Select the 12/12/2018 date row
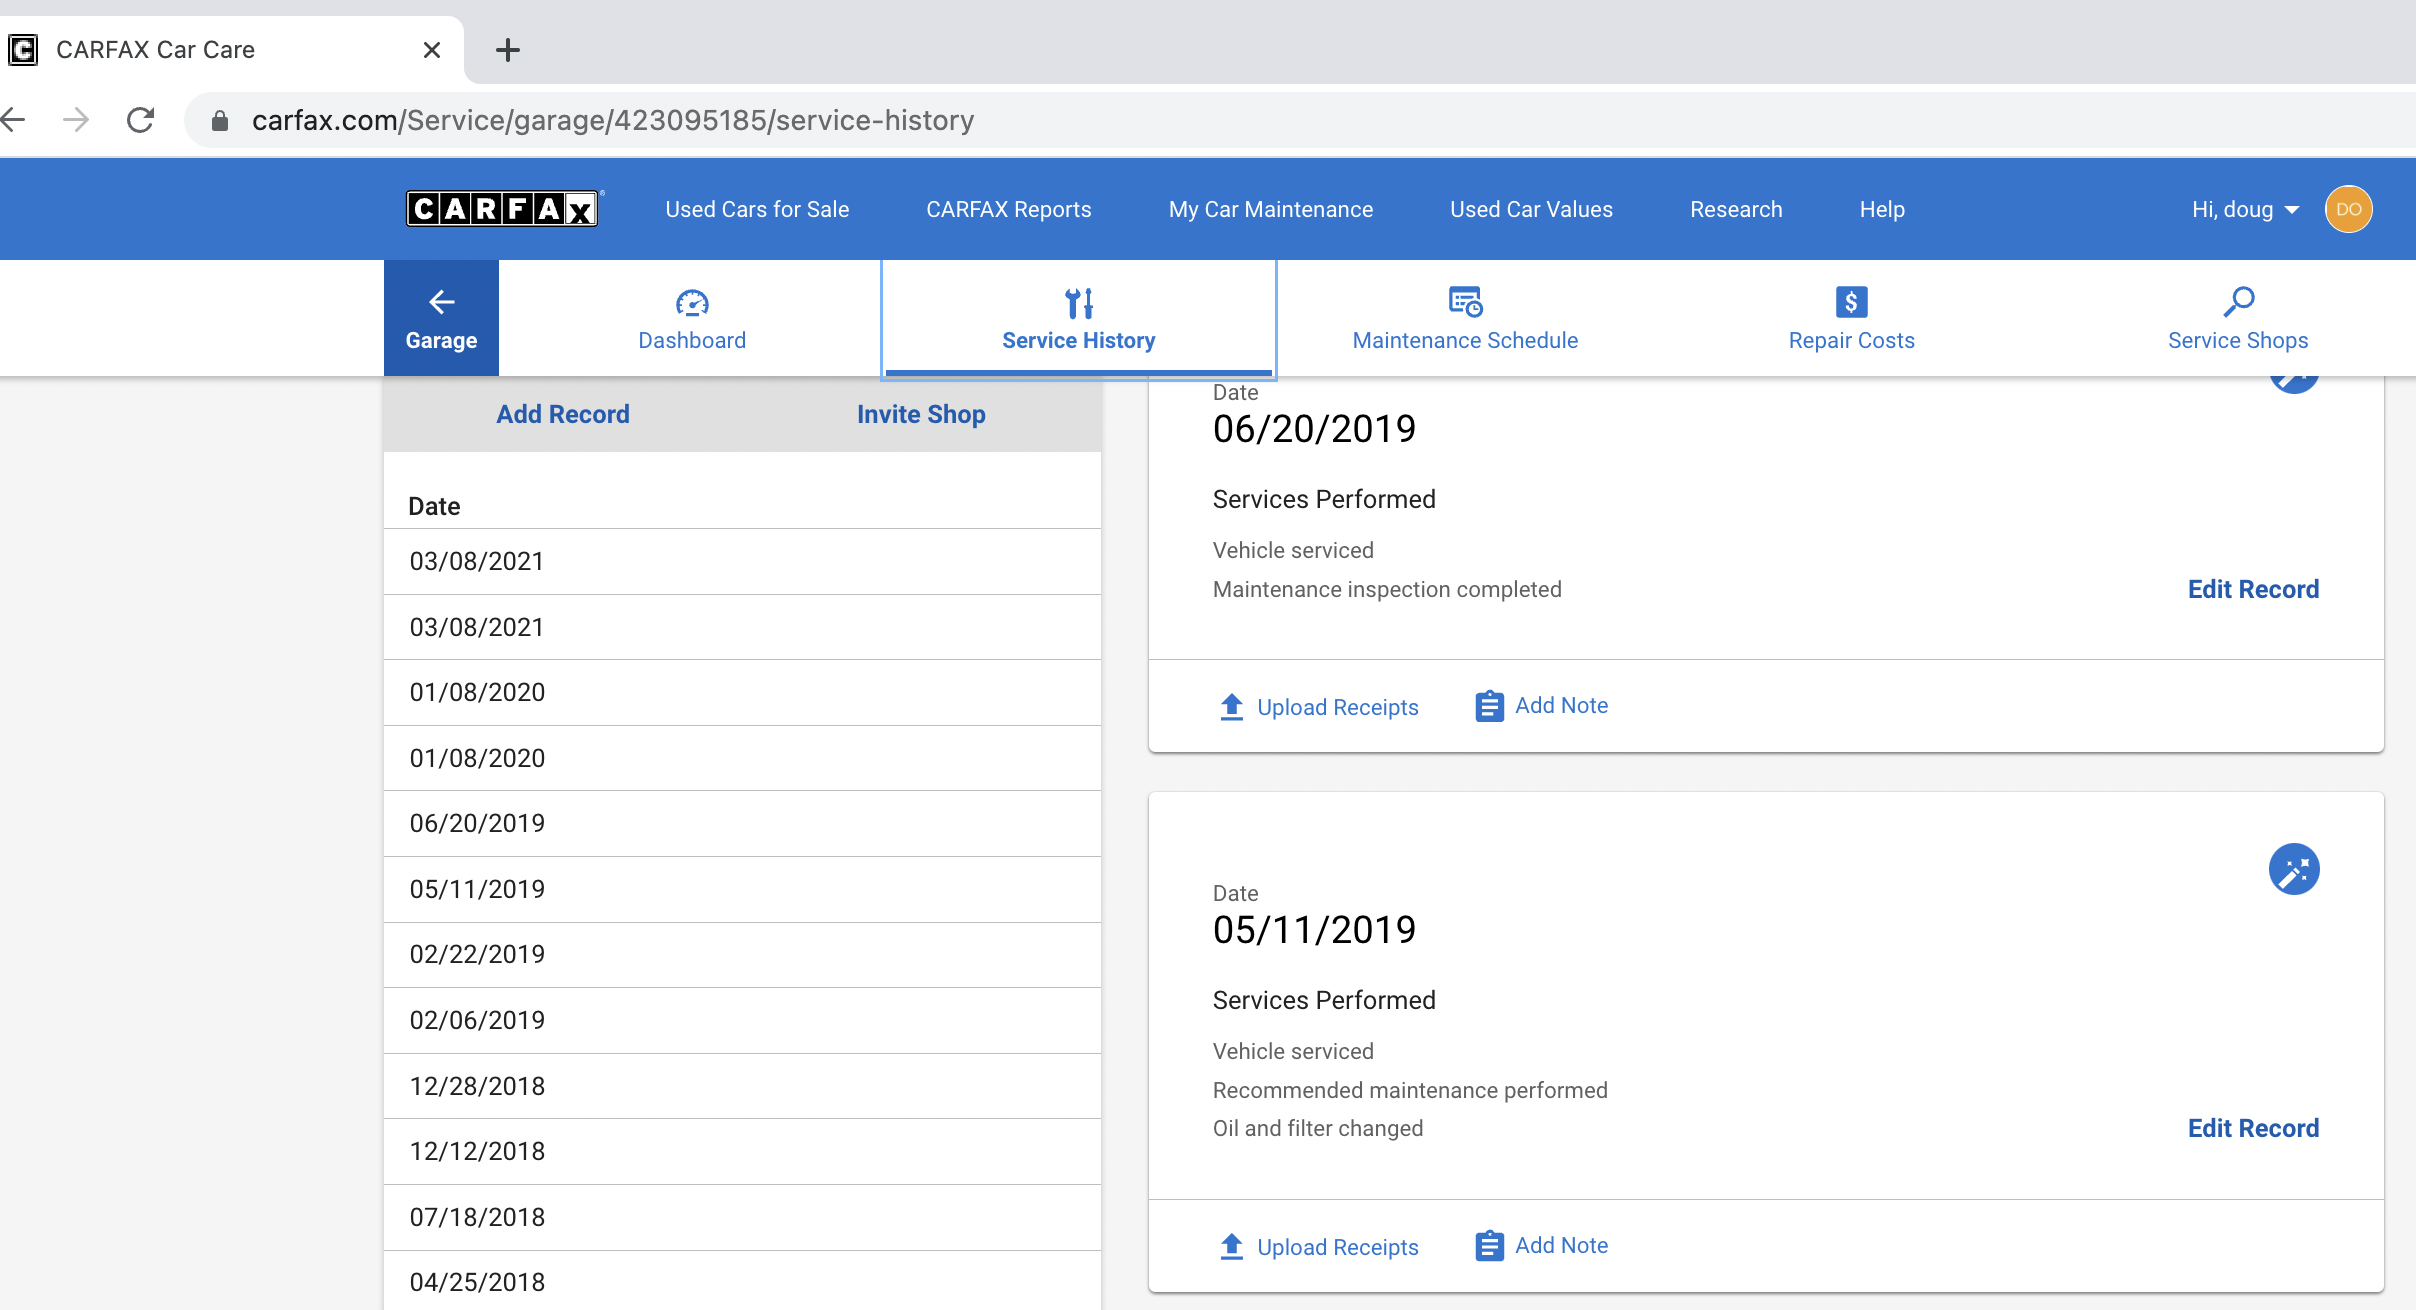 [742, 1151]
